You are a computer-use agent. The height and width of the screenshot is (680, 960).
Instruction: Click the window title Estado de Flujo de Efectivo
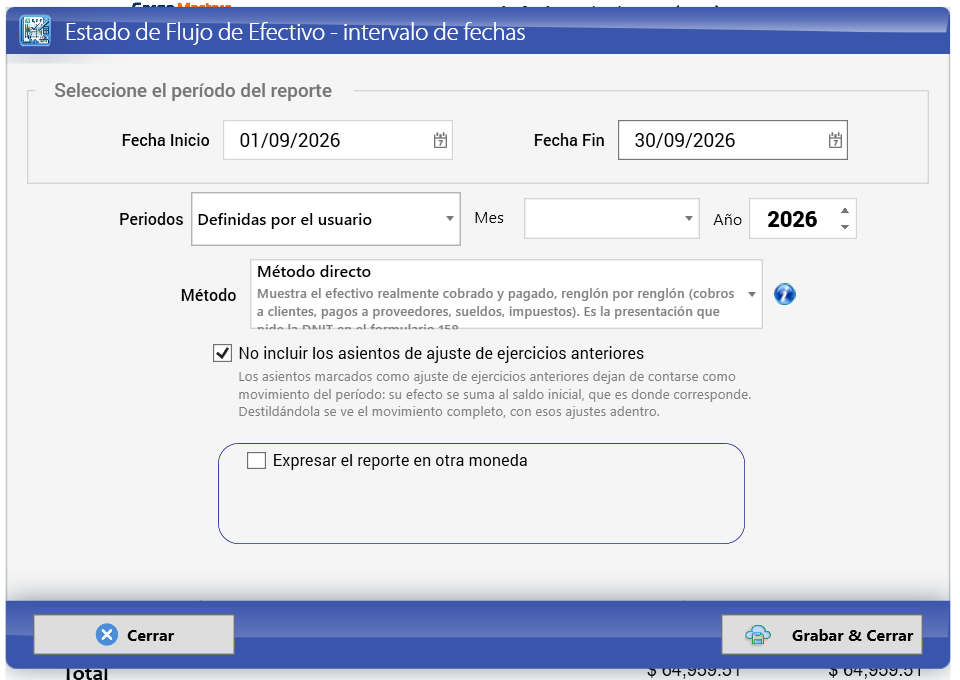295,32
